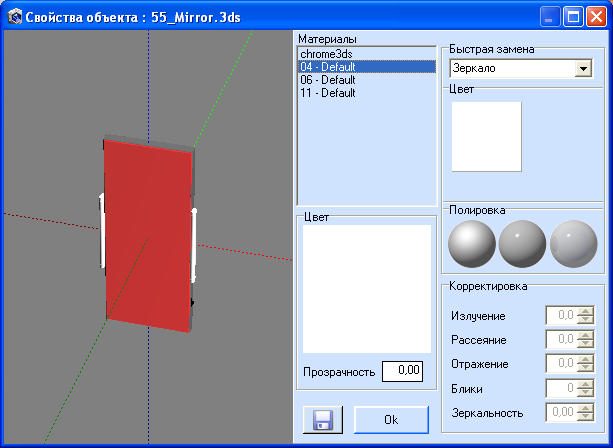
Task: Increase Отражение with up arrow
Action: point(585,359)
